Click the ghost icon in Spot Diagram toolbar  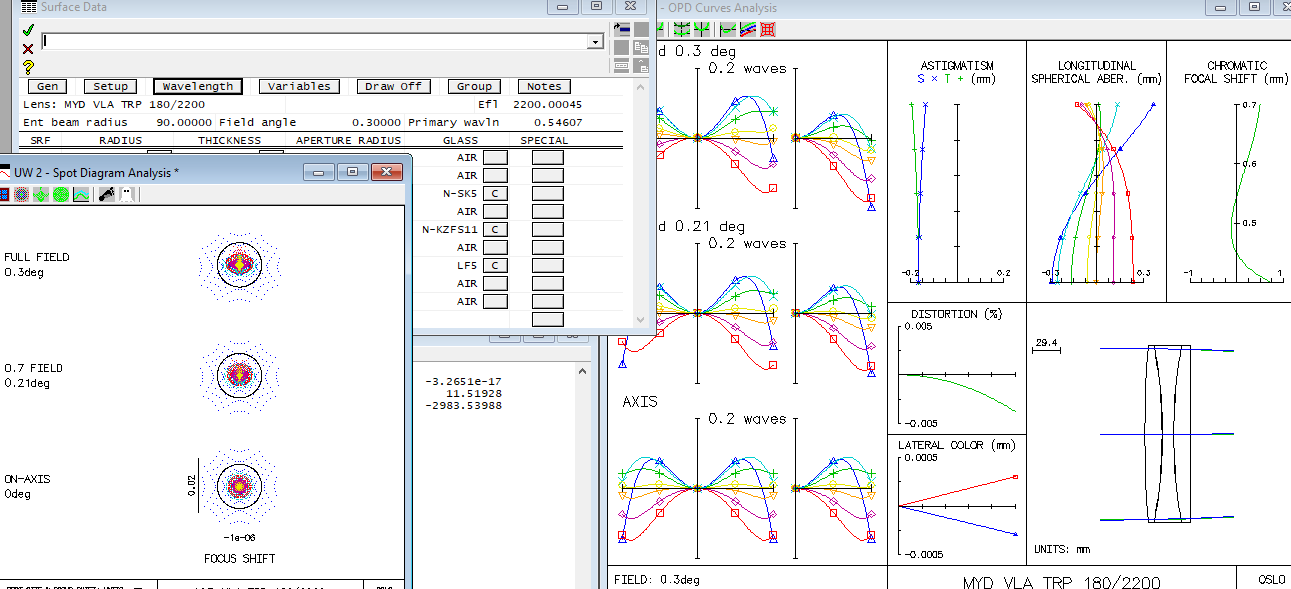(126, 195)
